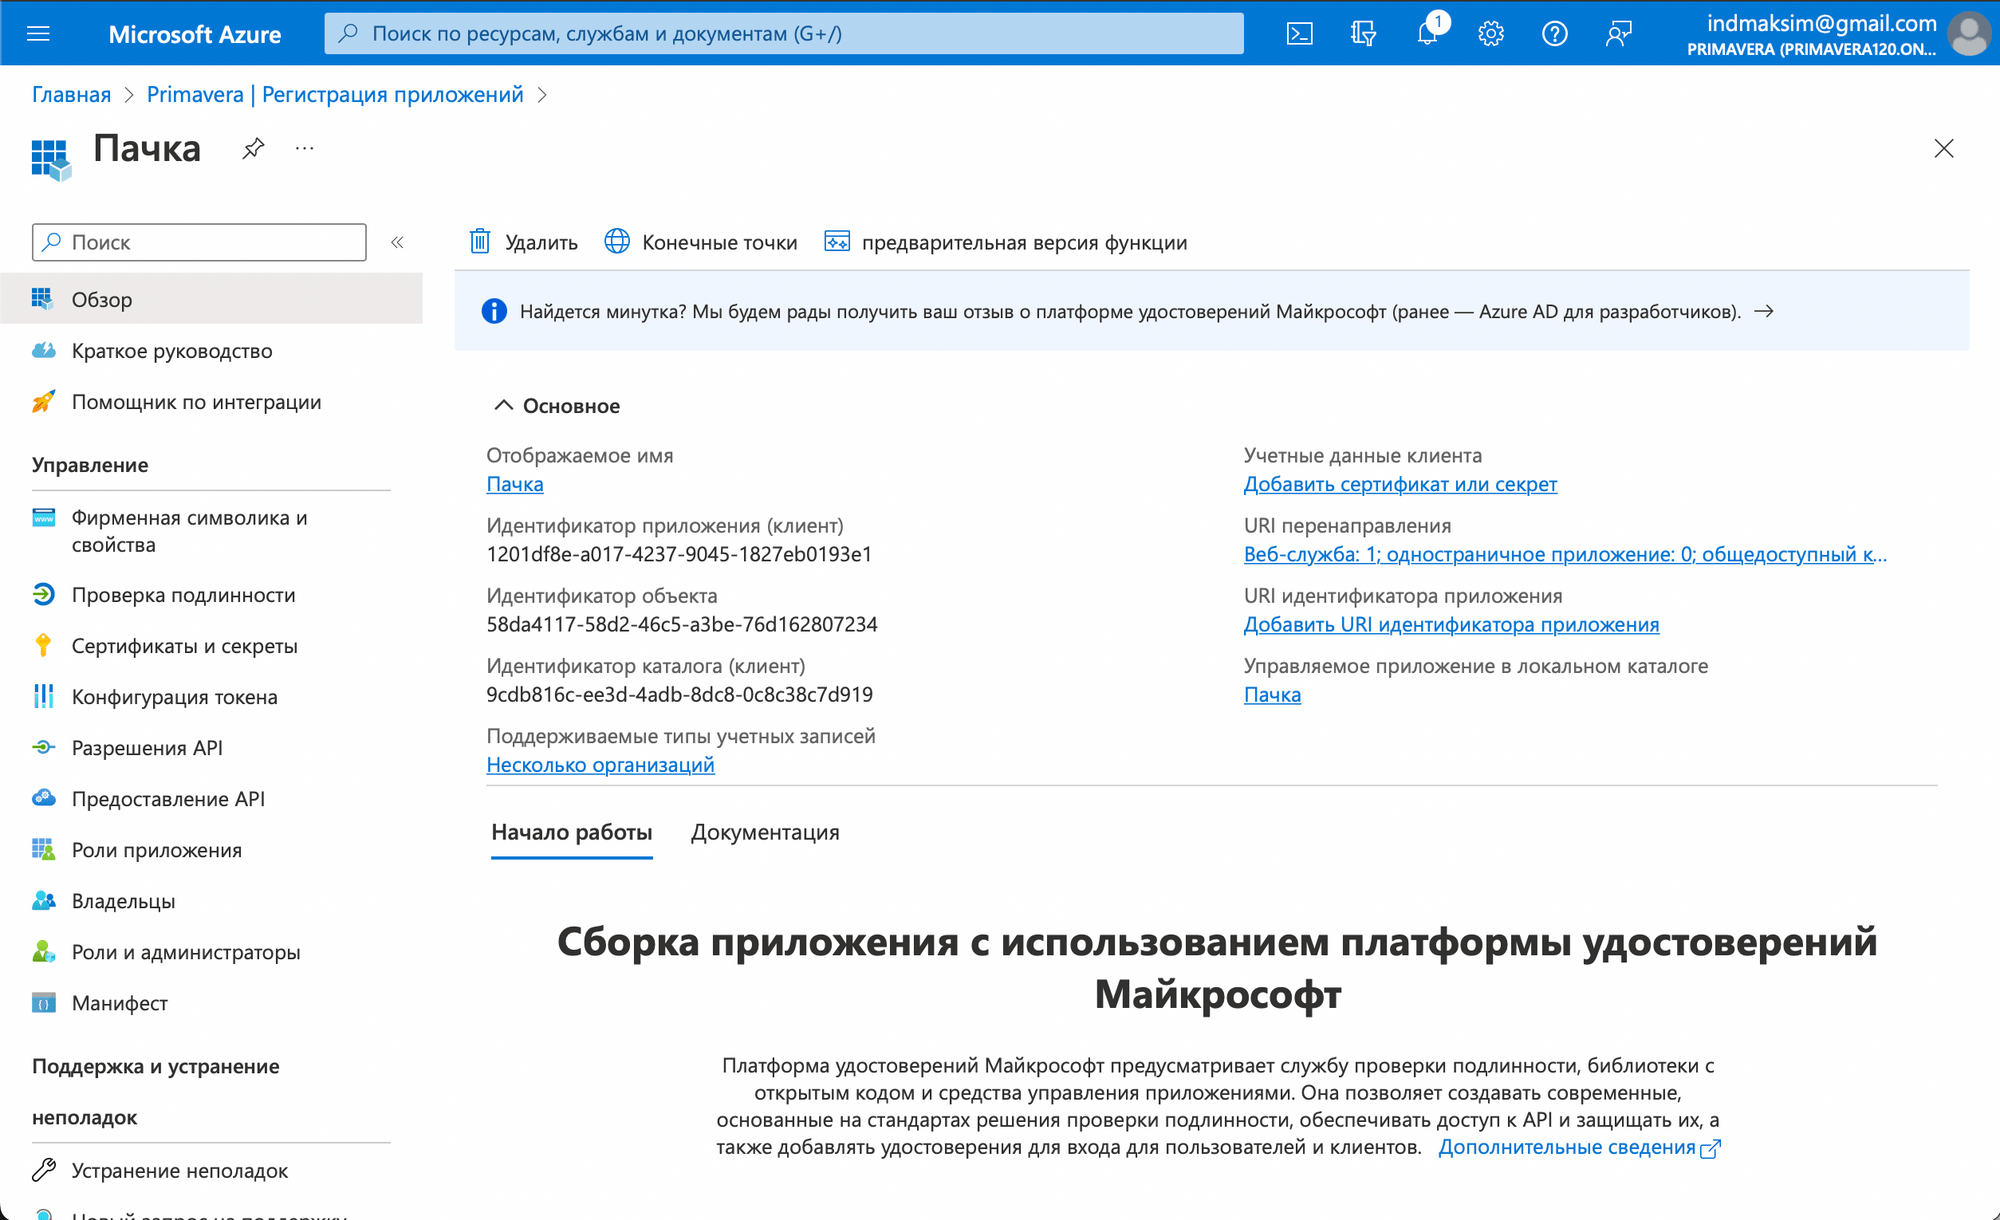2000x1220 pixels.
Task: Click the Несколько организаций link
Action: tap(600, 765)
